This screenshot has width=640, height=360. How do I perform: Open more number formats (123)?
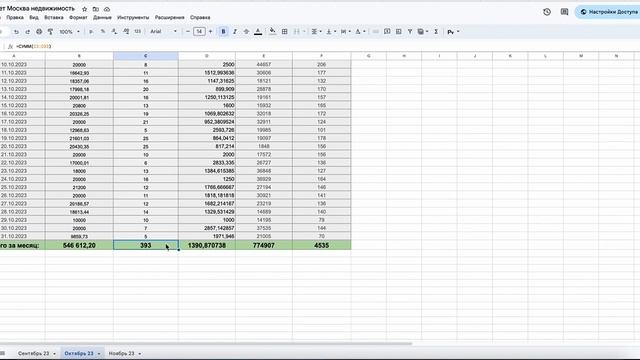pyautogui.click(x=138, y=31)
